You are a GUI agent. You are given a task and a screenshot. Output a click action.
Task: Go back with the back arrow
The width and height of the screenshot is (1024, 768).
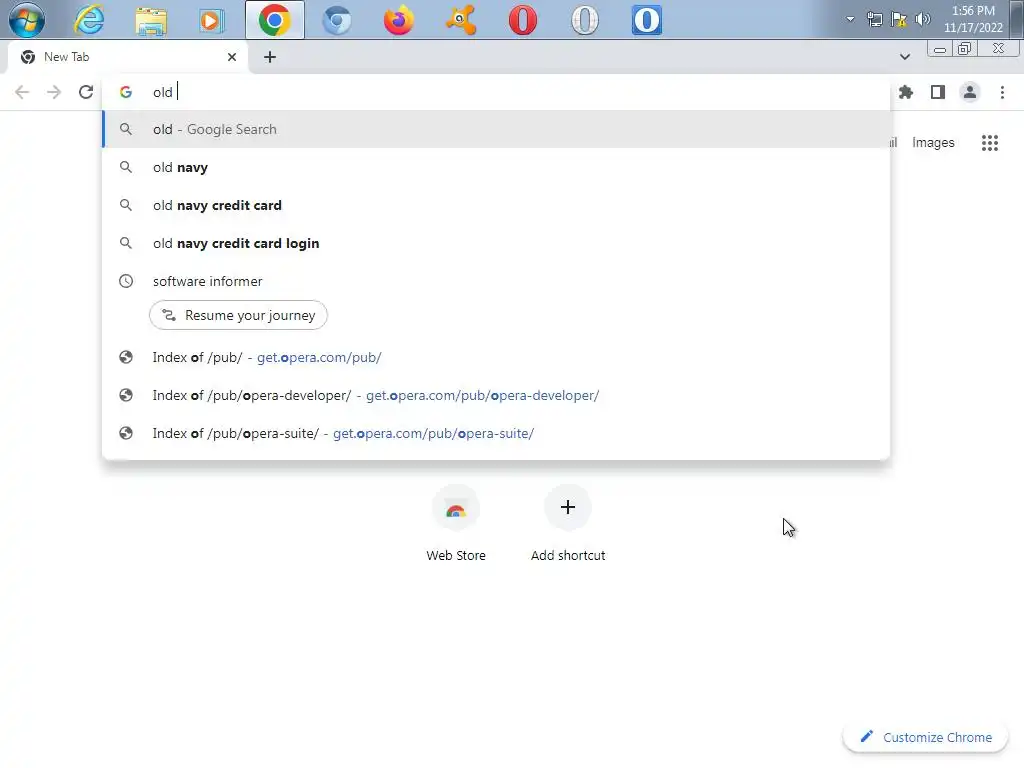(22, 92)
